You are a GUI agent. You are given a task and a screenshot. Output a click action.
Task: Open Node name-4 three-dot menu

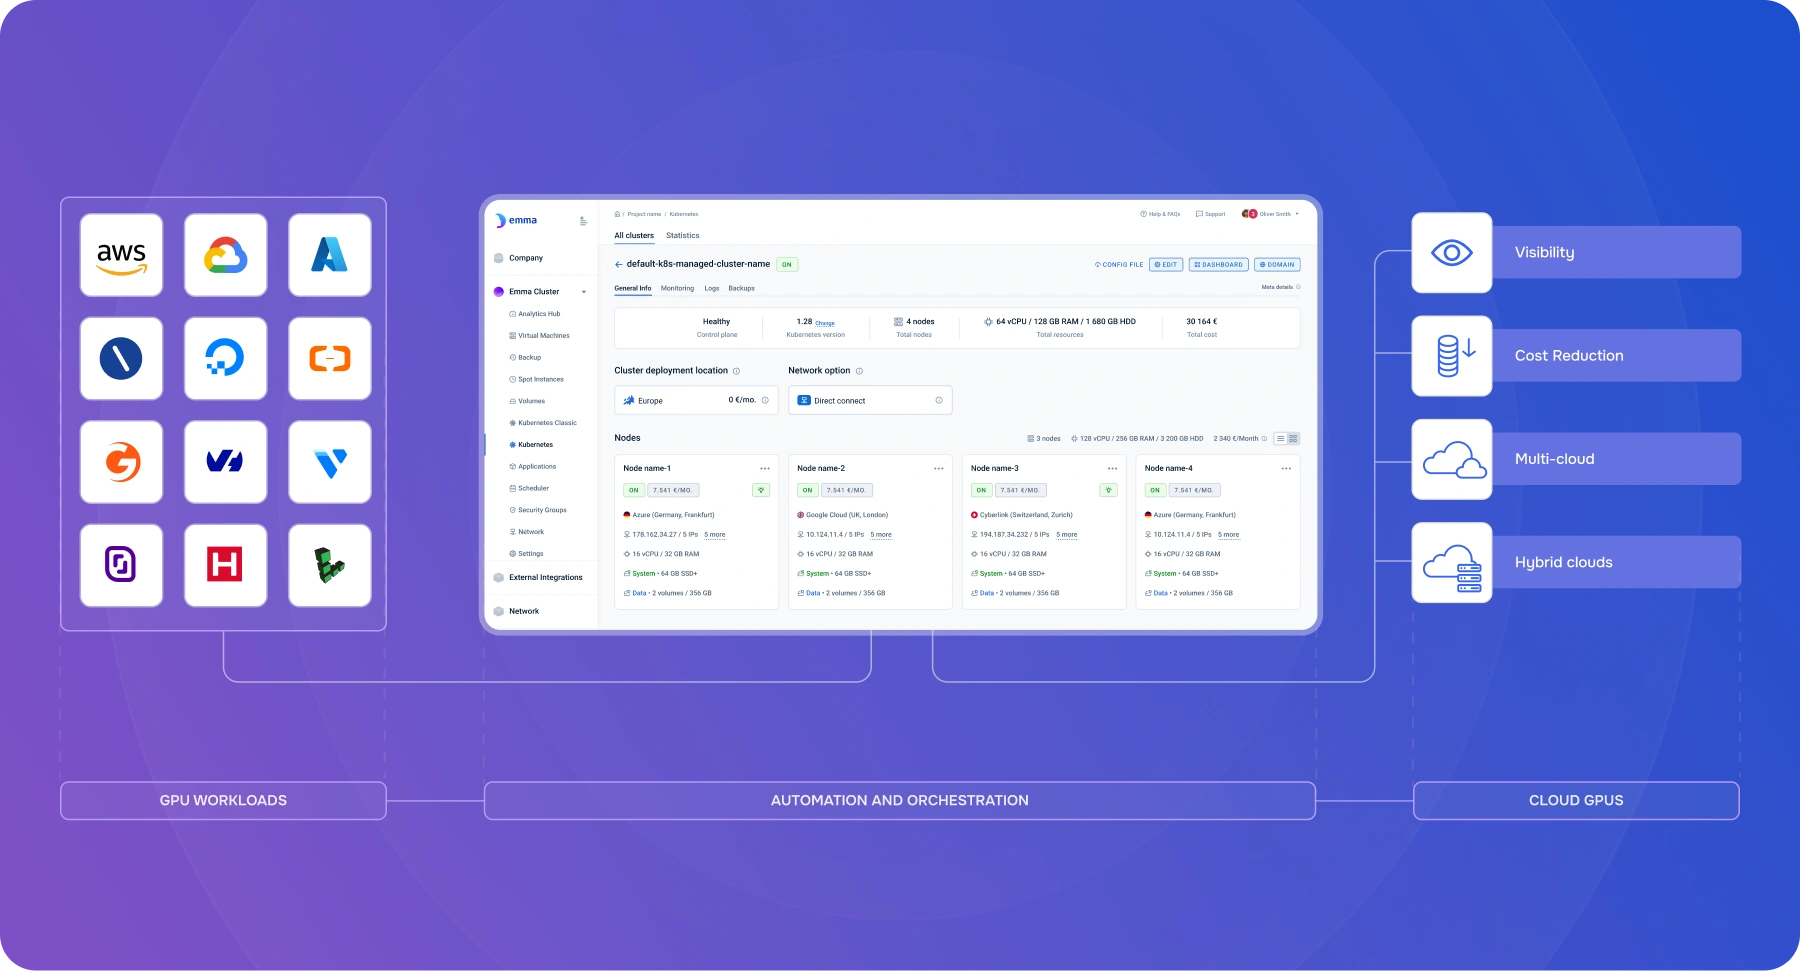[x=1286, y=468]
